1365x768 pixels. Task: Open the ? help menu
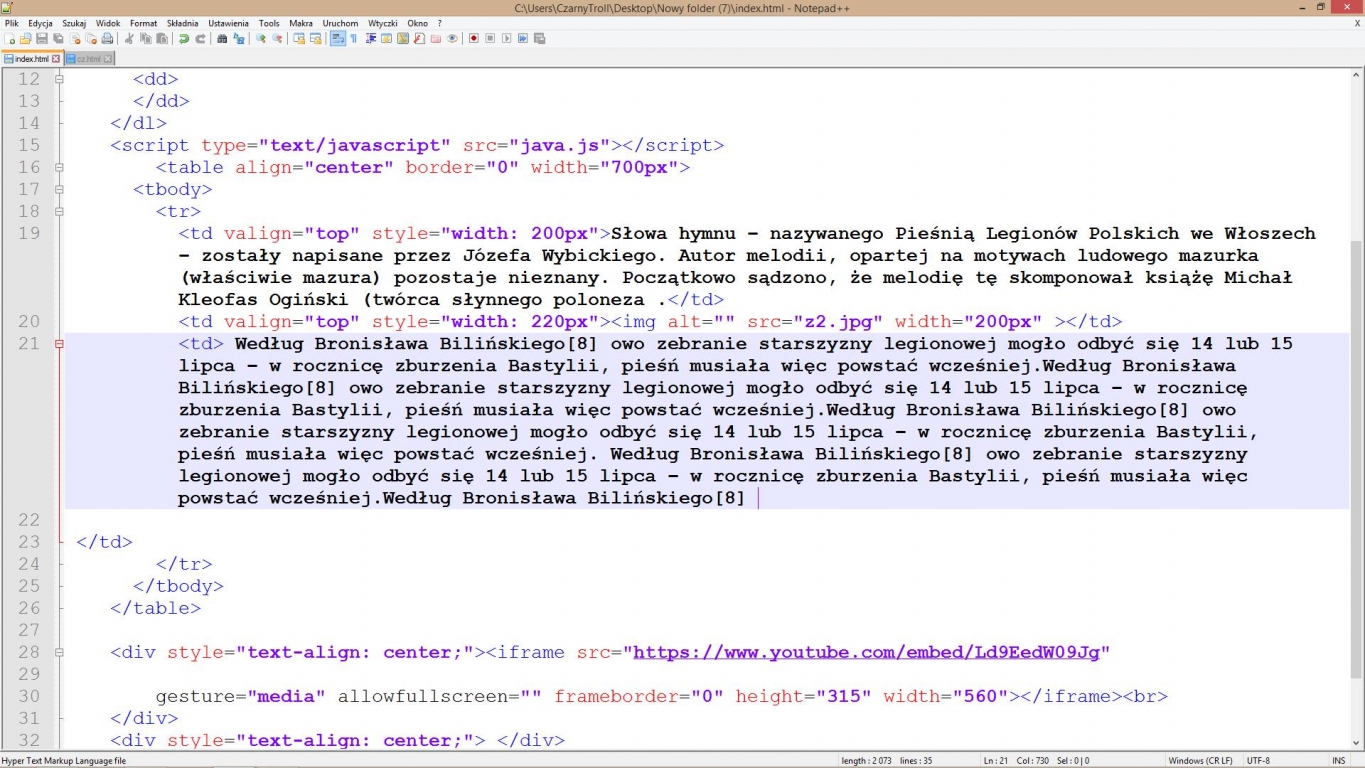[440, 23]
